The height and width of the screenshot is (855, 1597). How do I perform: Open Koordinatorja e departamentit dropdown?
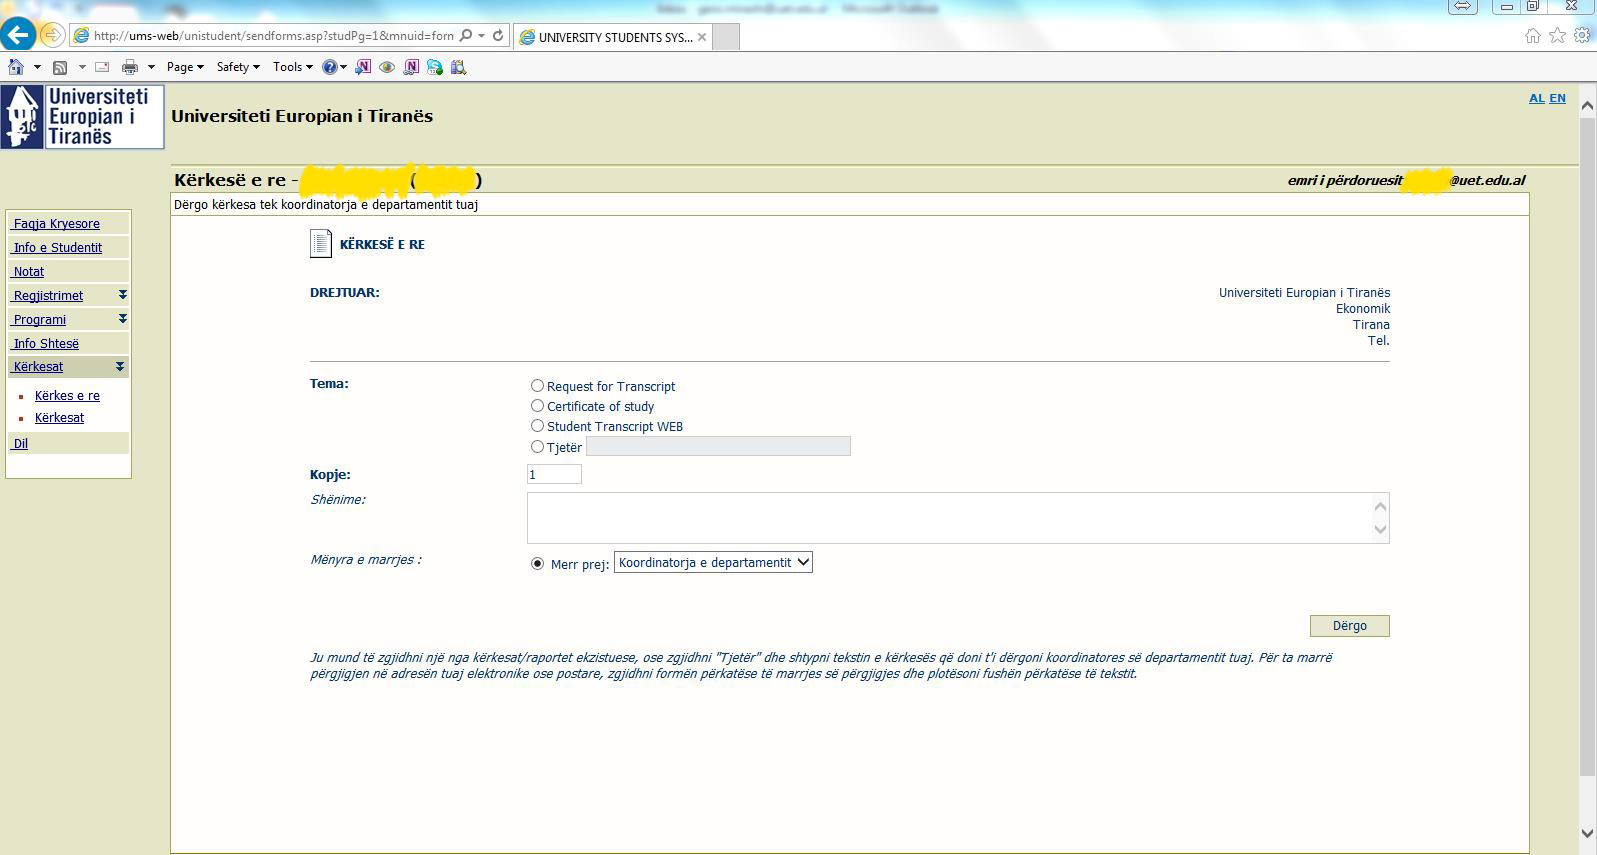tap(713, 563)
